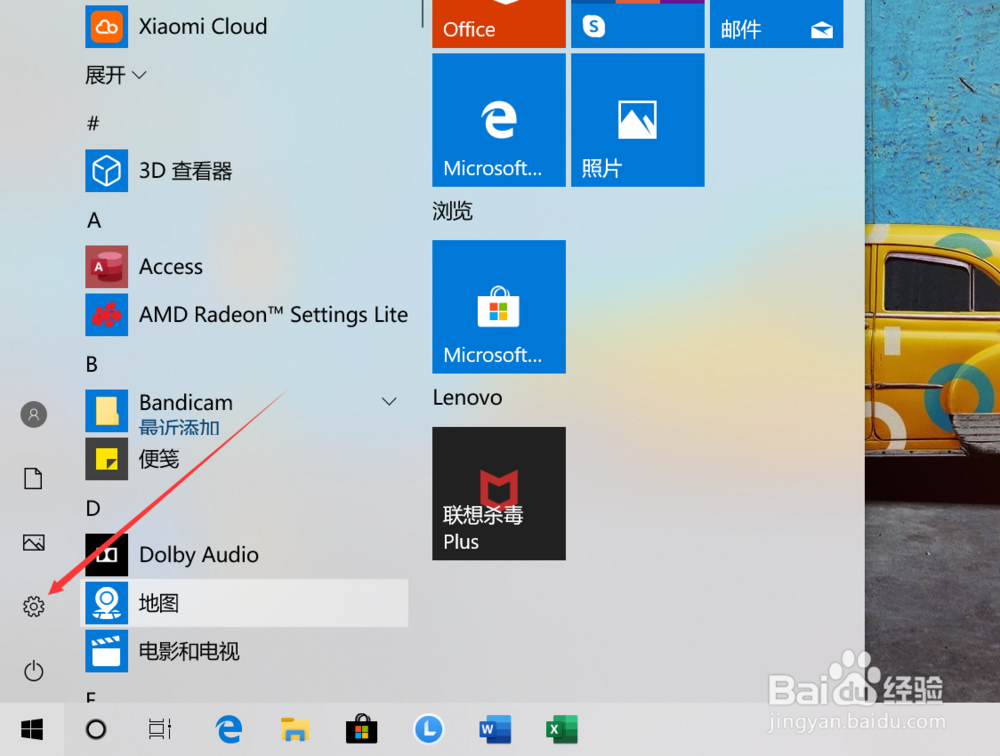
Task: Open the Documents sidebar icon
Action: click(x=33, y=478)
